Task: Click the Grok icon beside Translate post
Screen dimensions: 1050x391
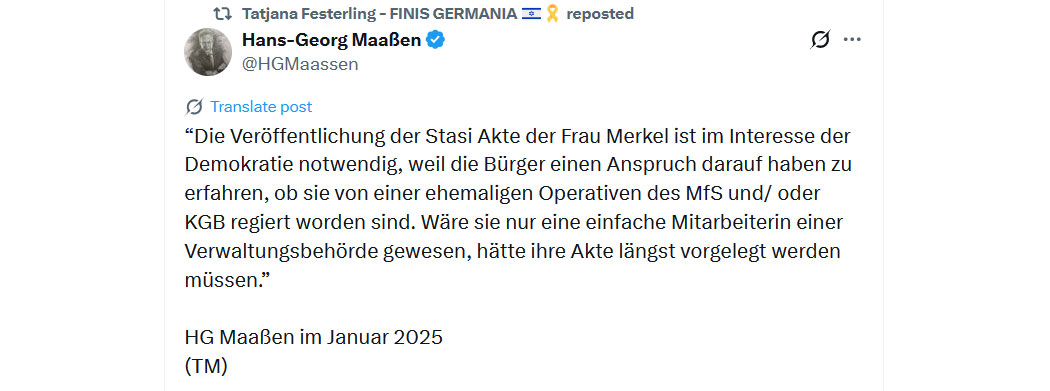Action: (x=194, y=106)
